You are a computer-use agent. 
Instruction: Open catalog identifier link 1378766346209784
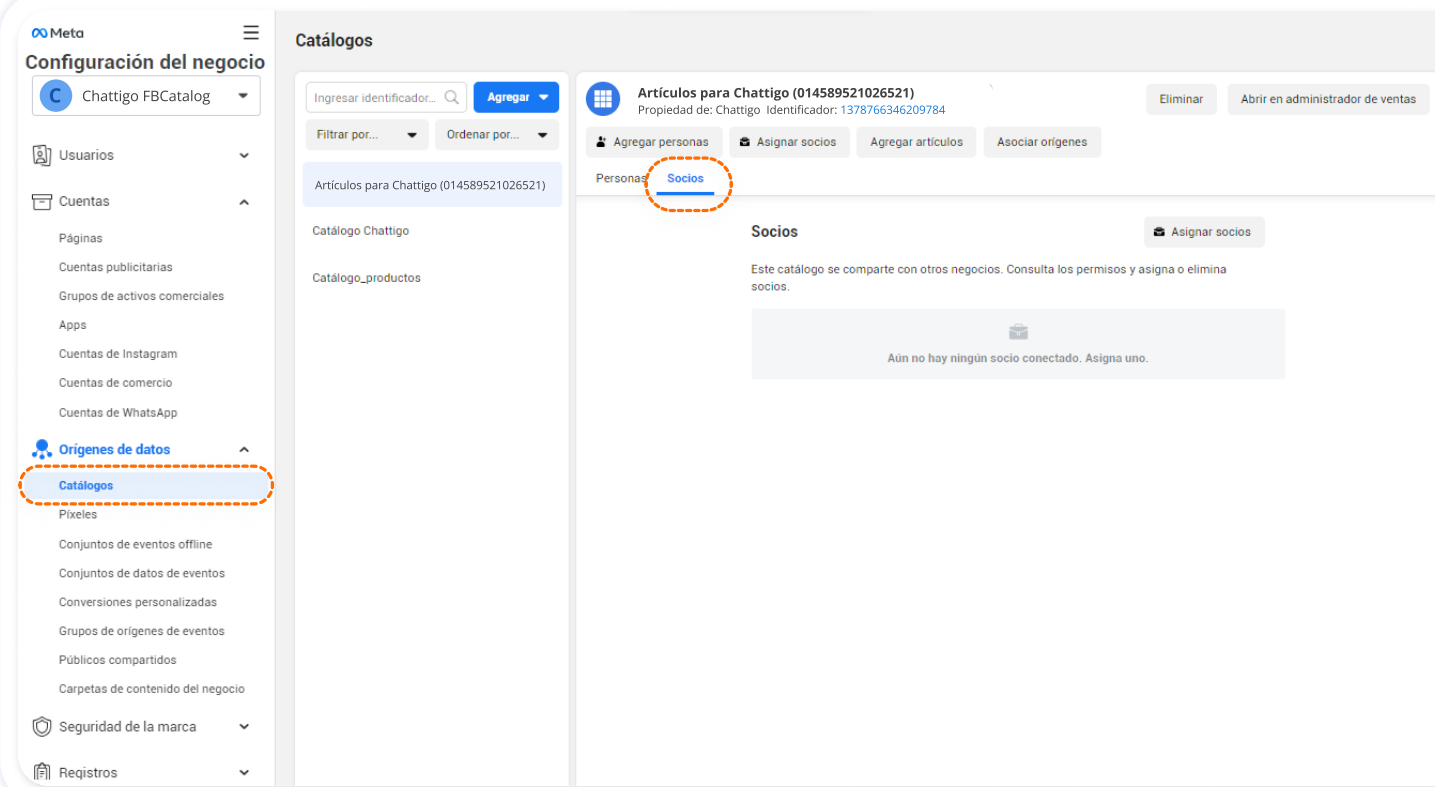click(892, 110)
